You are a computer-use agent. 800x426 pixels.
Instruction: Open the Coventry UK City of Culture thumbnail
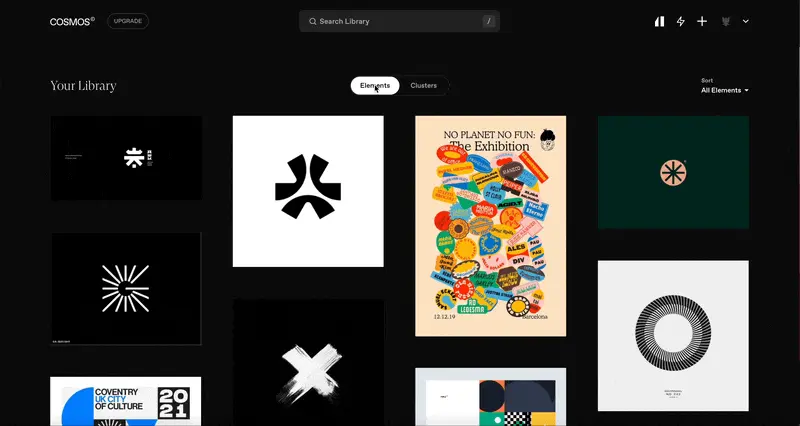tap(126, 402)
